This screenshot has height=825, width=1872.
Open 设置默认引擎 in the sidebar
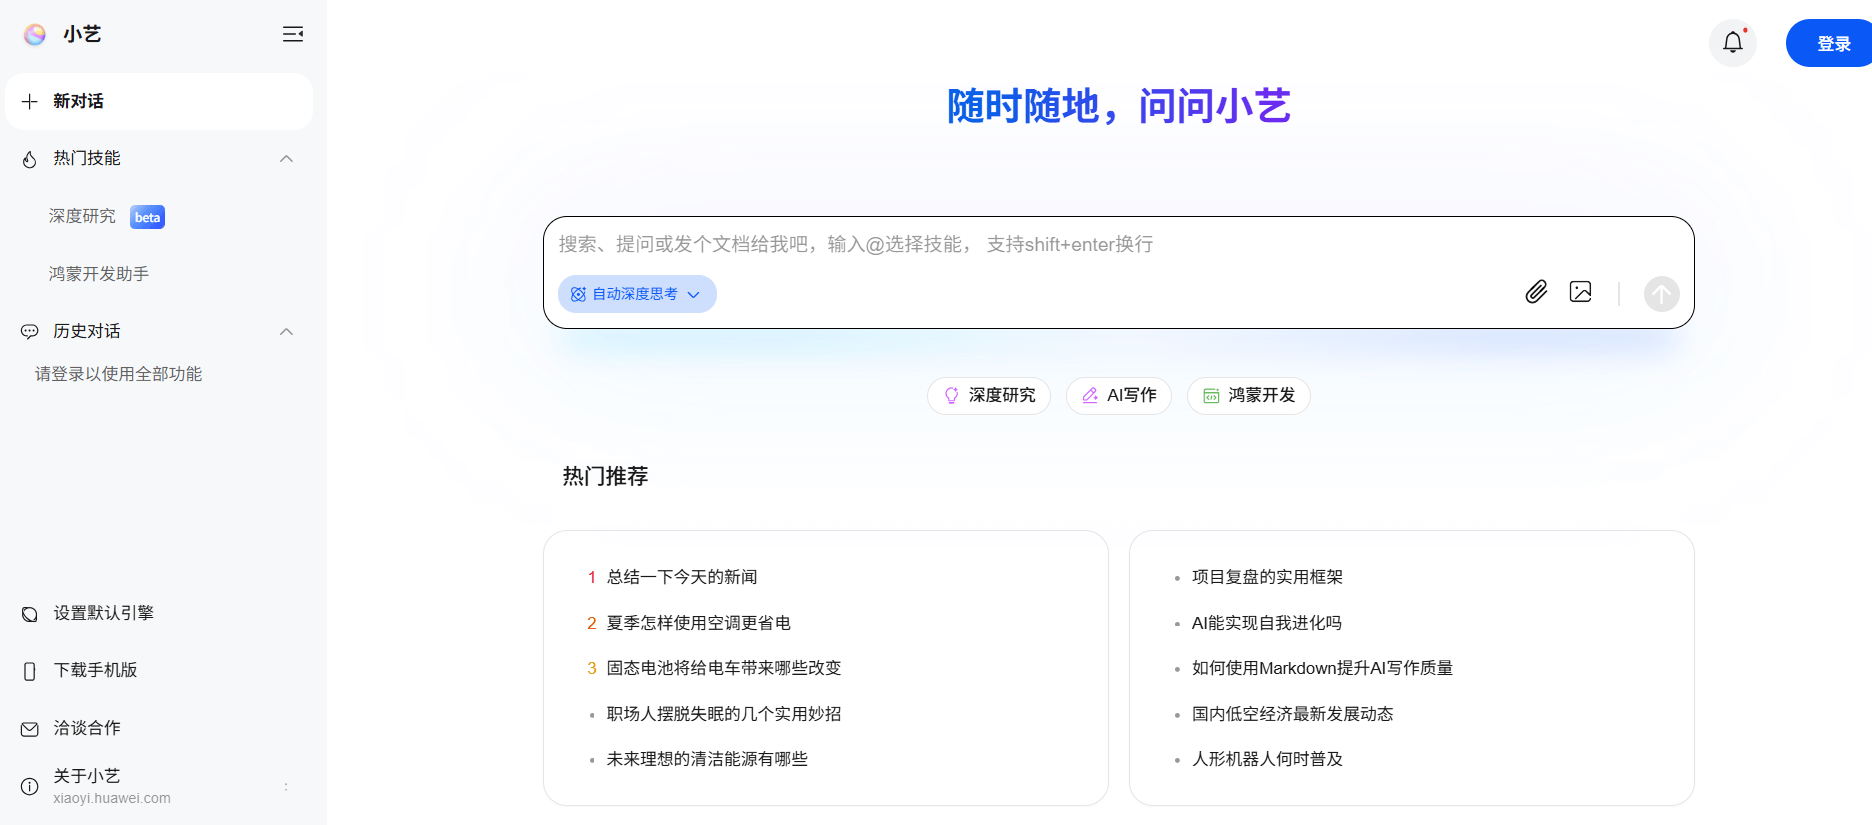pyautogui.click(x=103, y=613)
